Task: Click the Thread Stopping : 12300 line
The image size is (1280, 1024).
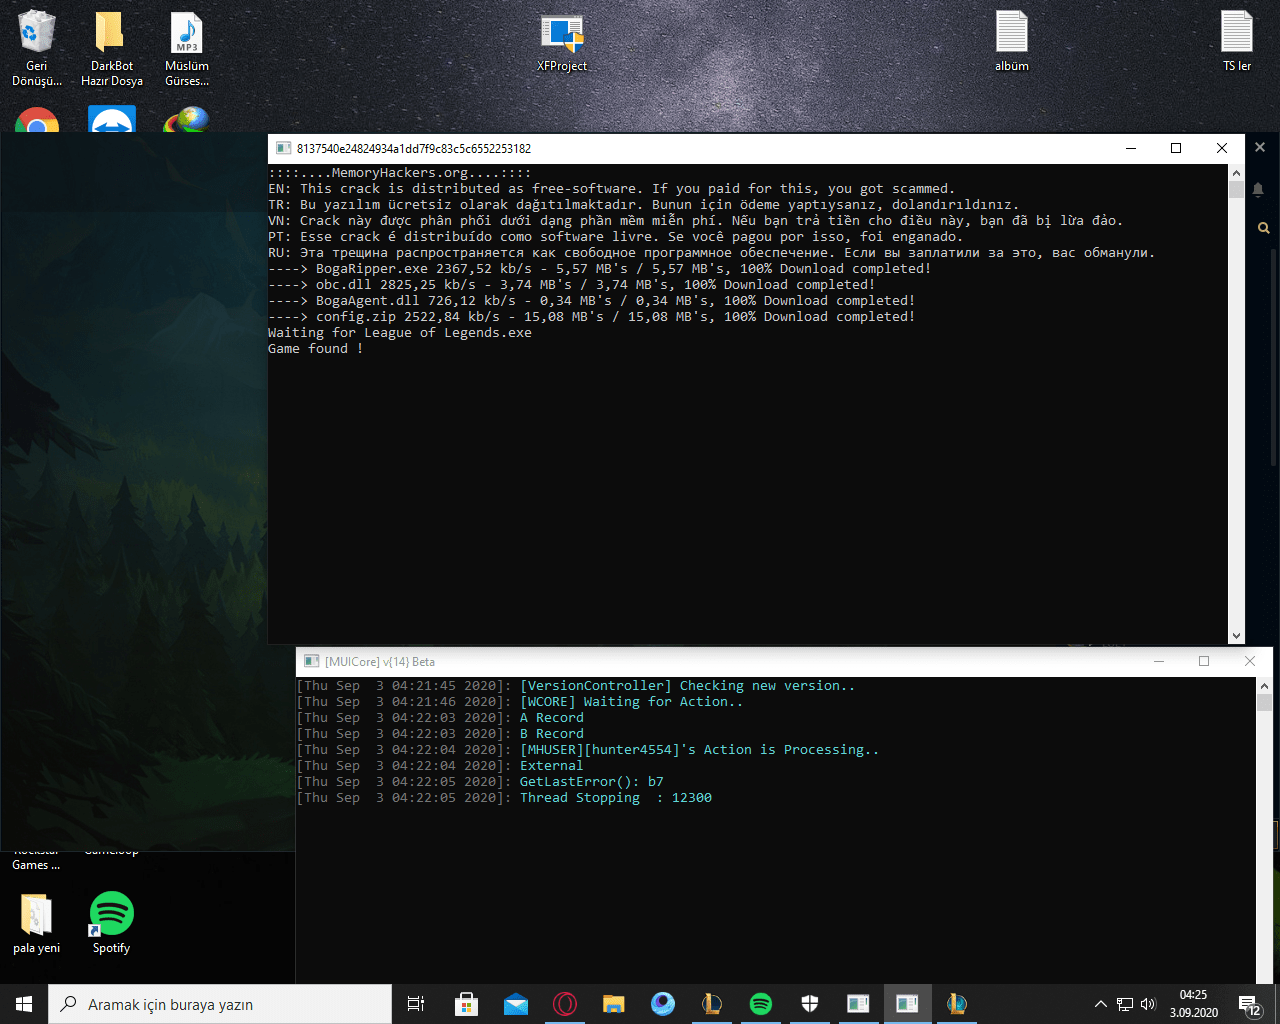Action: click(504, 798)
